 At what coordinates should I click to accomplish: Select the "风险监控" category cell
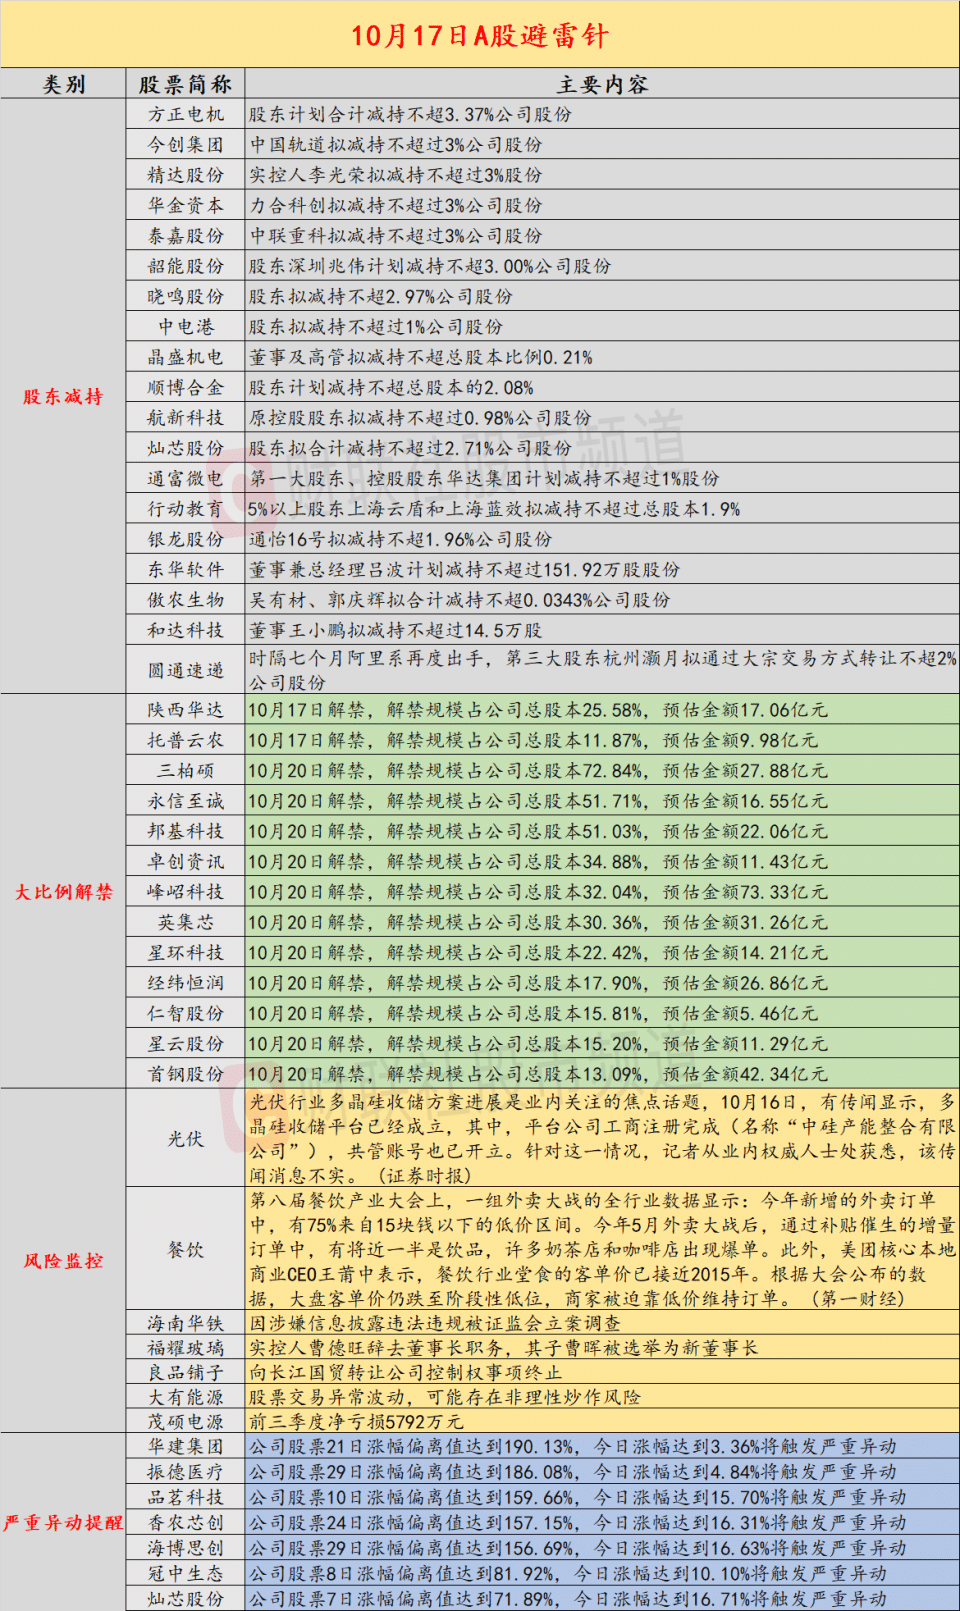(63, 1260)
